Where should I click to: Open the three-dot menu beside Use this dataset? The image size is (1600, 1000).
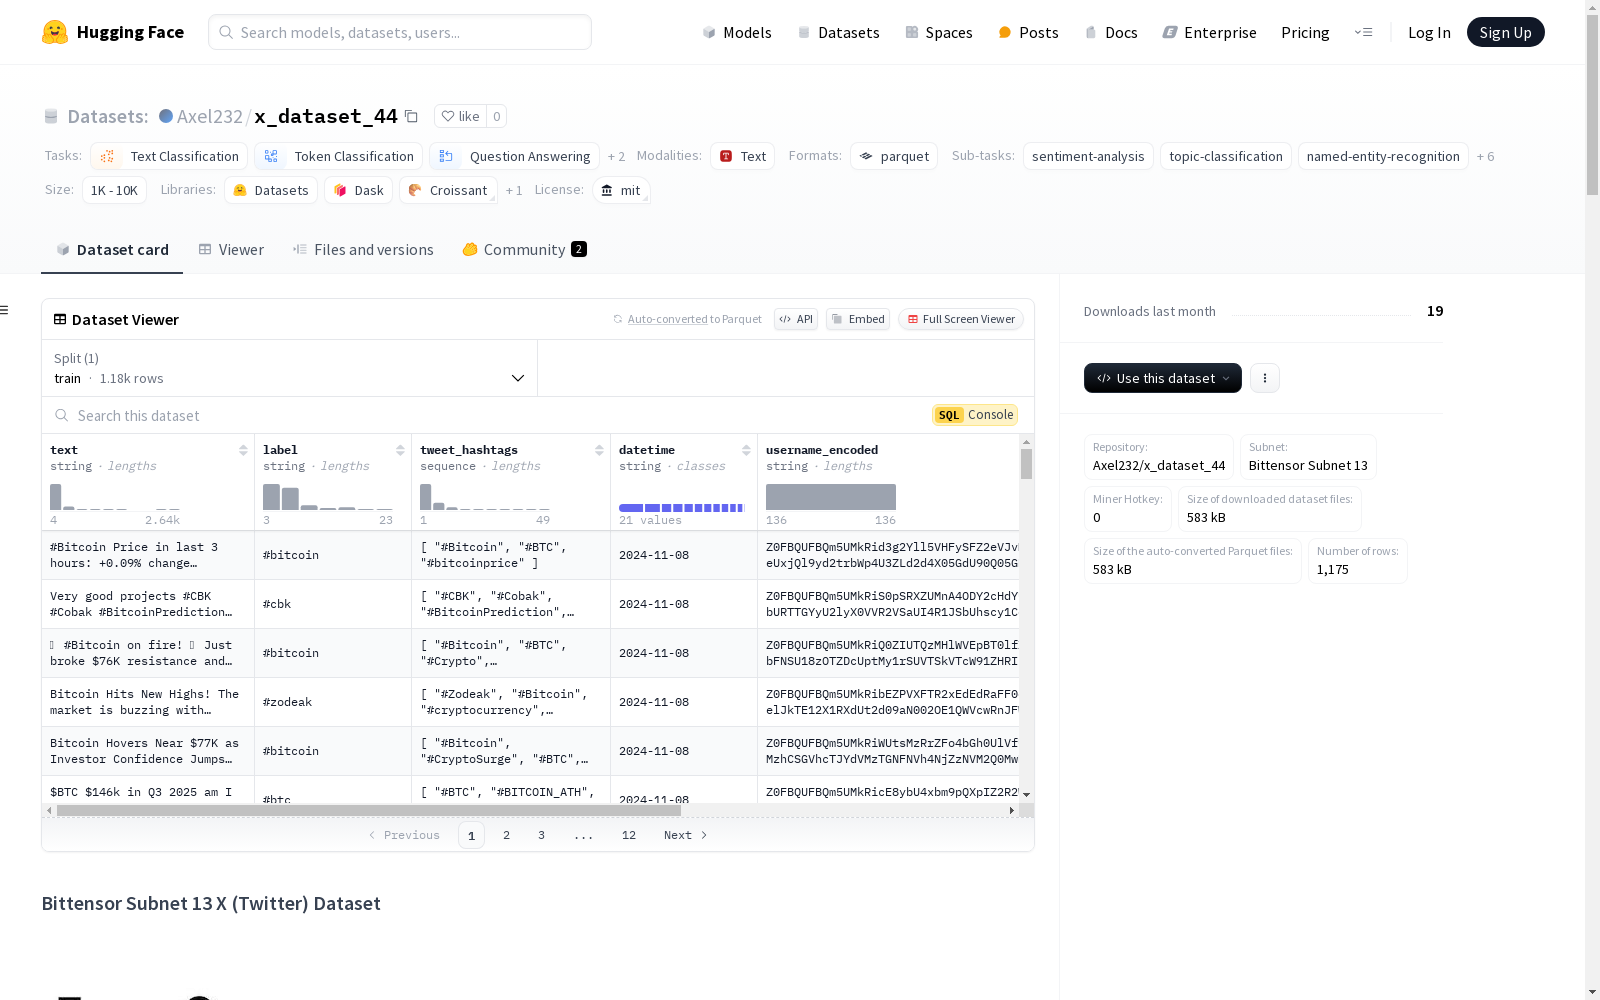point(1265,378)
